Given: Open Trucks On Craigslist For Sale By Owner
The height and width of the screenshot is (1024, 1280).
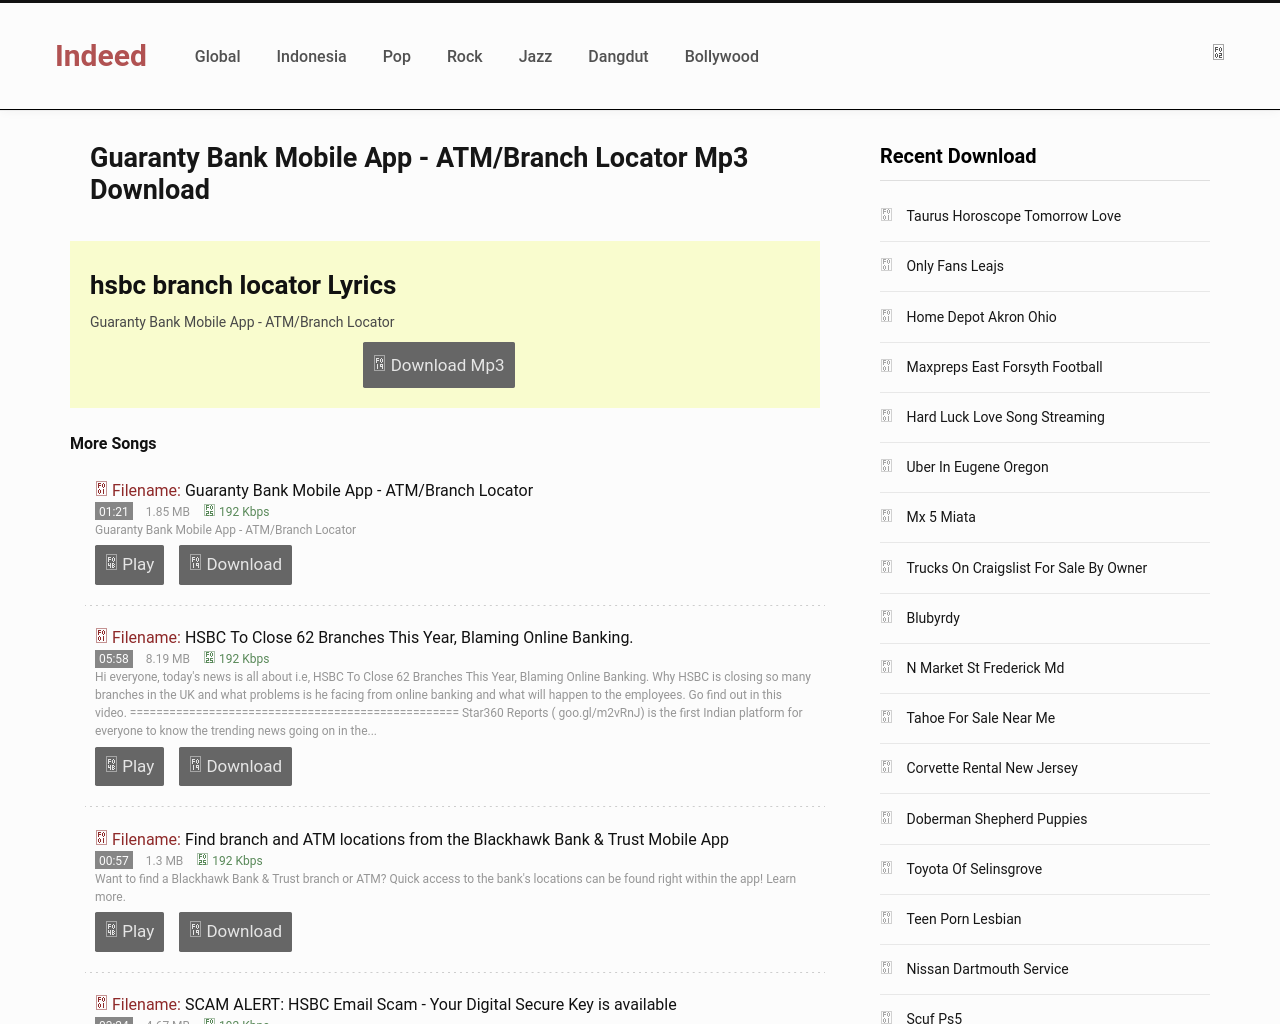Looking at the screenshot, I should tap(1026, 568).
